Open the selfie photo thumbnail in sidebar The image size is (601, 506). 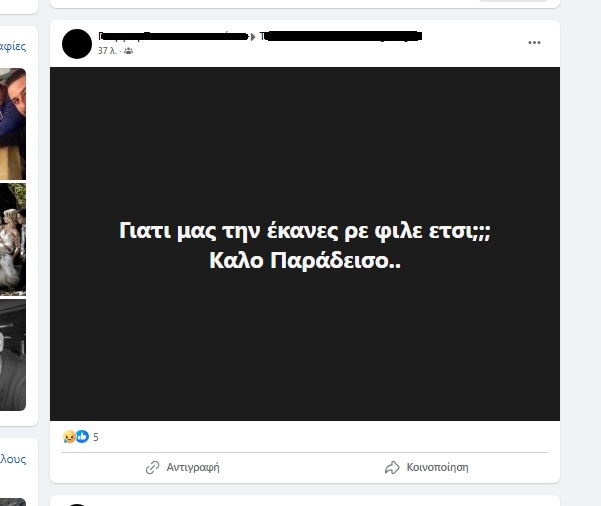[x=13, y=124]
